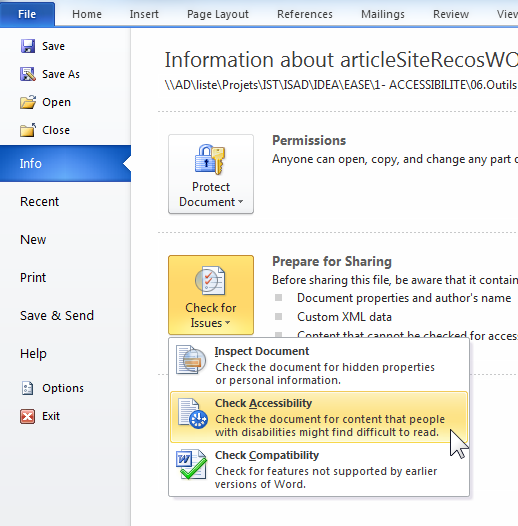Click the red Exit icon

[27, 416]
